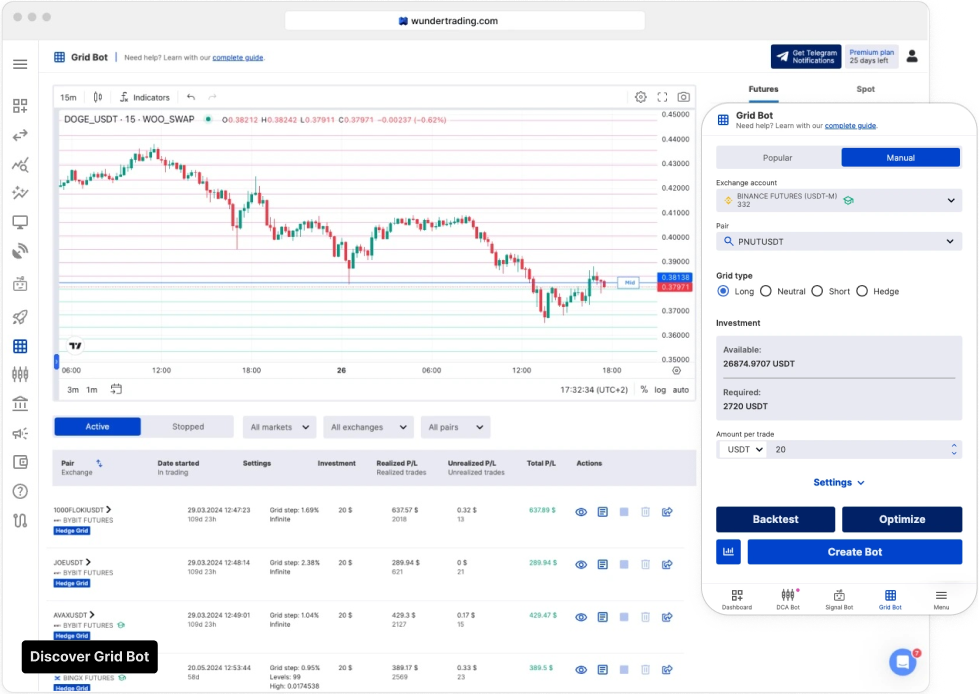Open the robot signal bot icon in the sidebar
This screenshot has width=979, height=694.
point(20,284)
